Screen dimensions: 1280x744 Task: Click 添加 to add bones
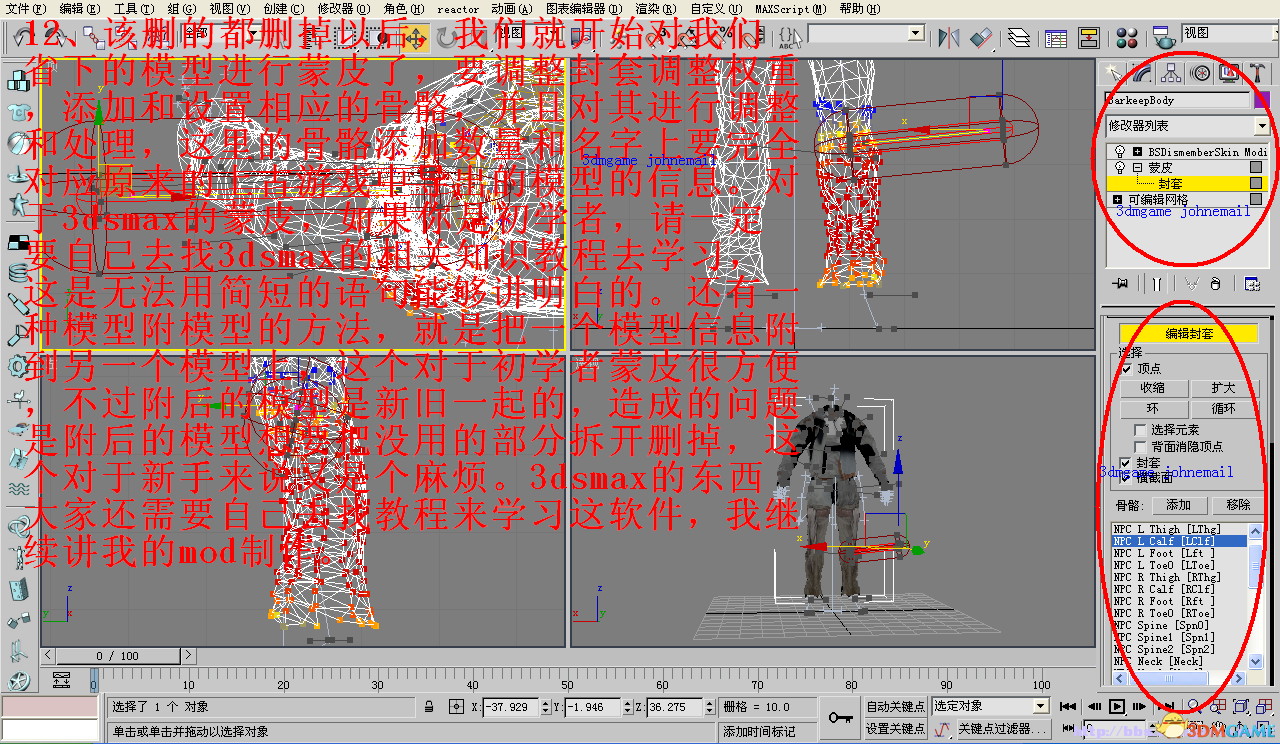[x=1178, y=506]
